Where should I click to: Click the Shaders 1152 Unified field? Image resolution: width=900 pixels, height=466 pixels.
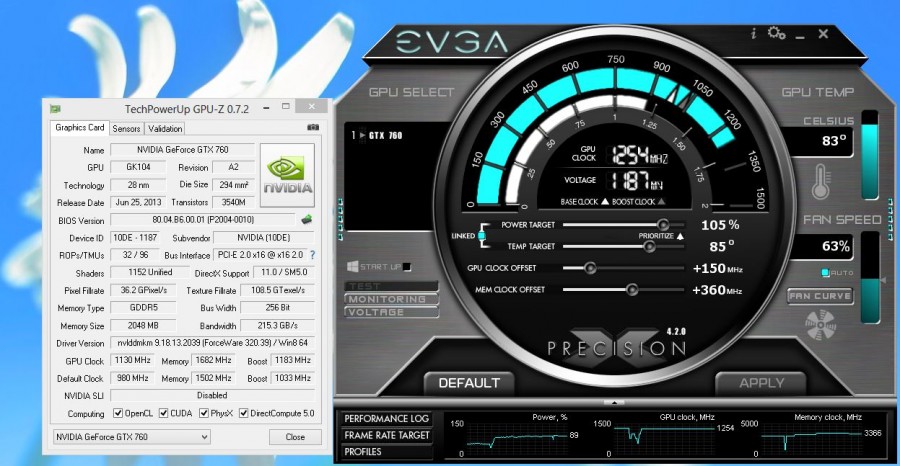(150, 273)
